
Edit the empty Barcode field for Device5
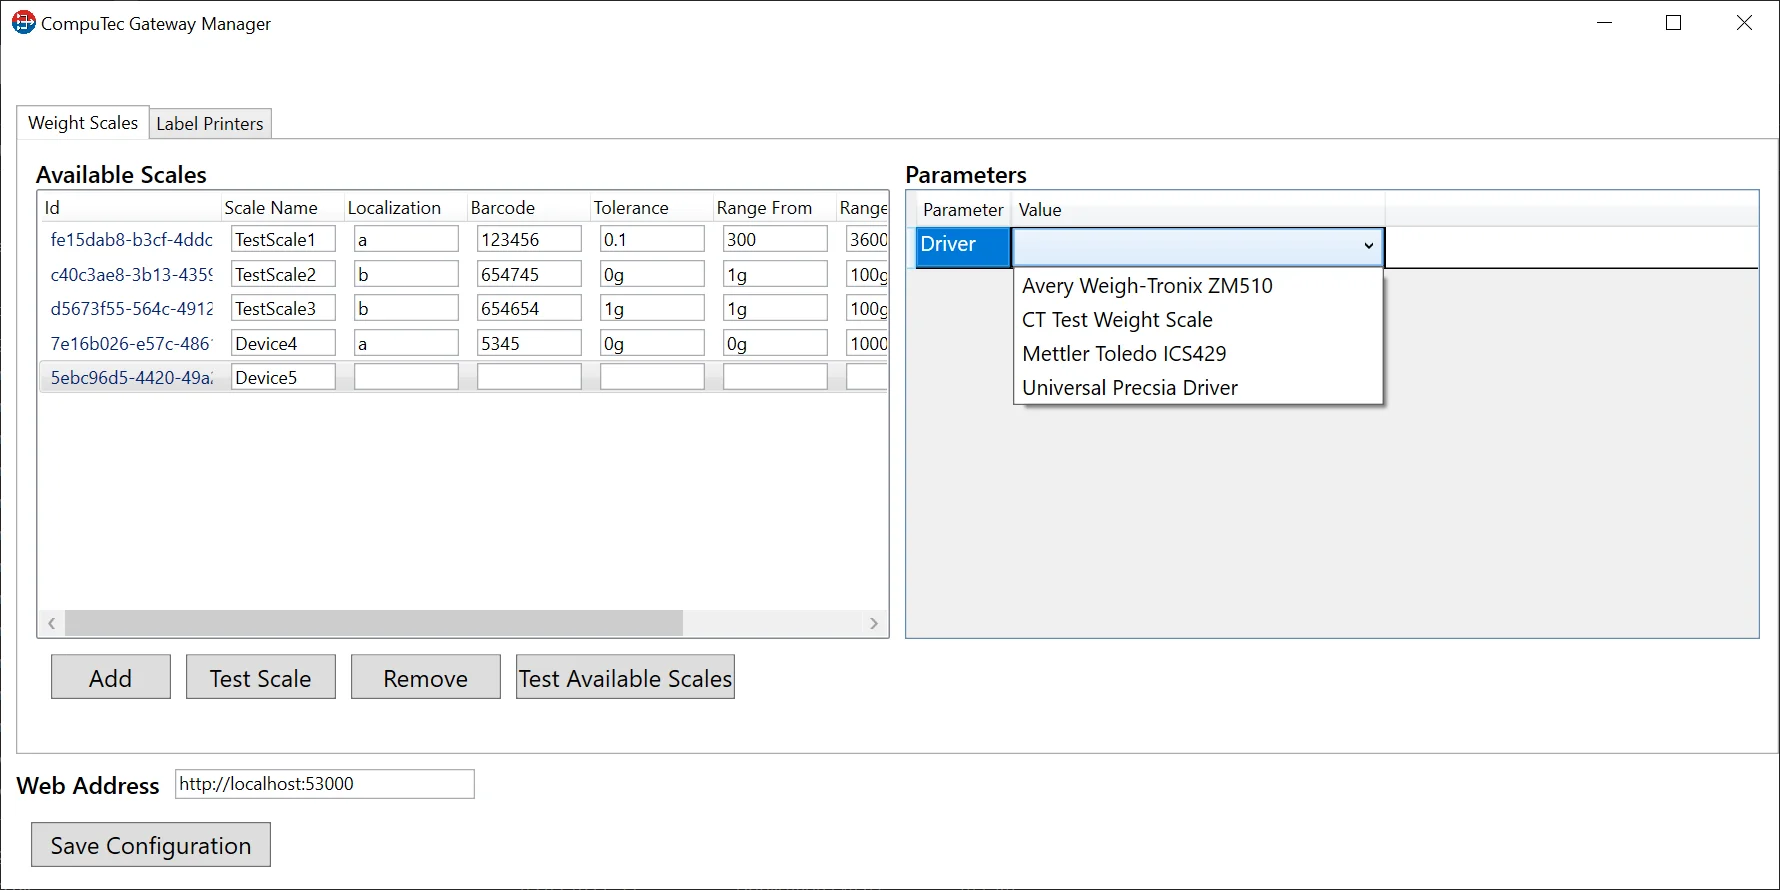coord(529,378)
